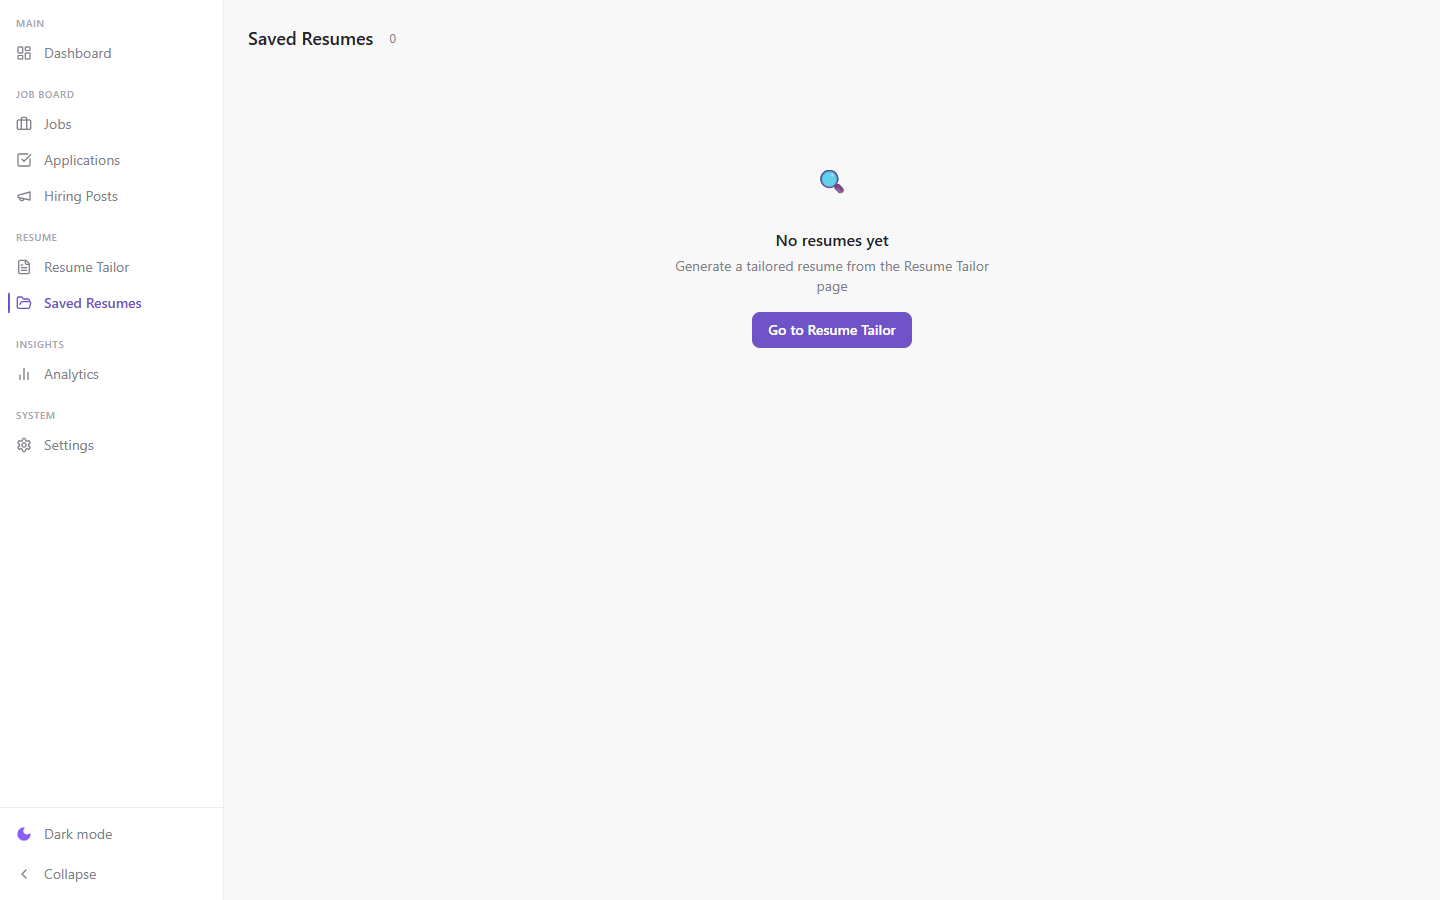Click the Settings gear icon
This screenshot has width=1440, height=900.
24,445
